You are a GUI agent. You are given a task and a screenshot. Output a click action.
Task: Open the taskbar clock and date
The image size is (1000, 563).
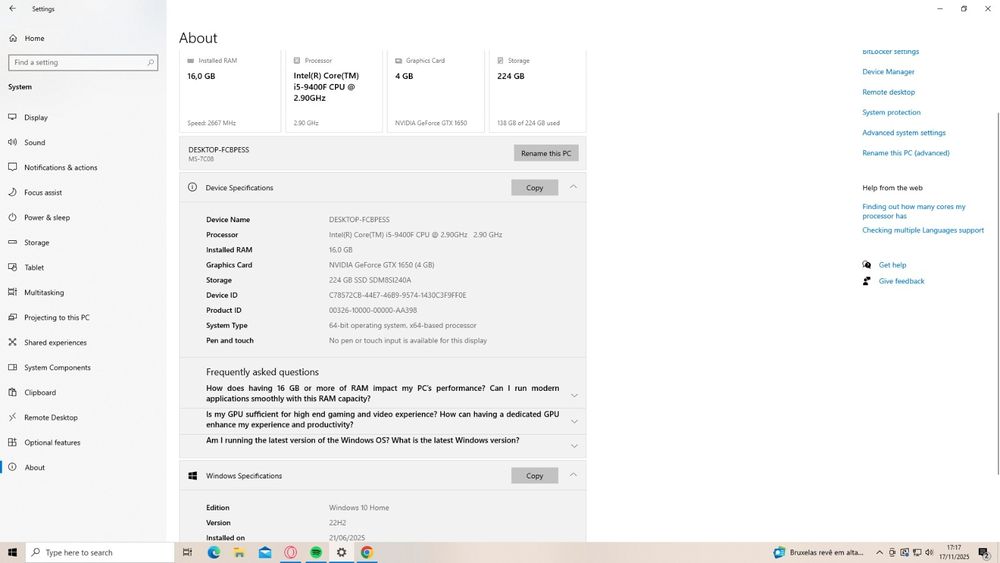[953, 552]
